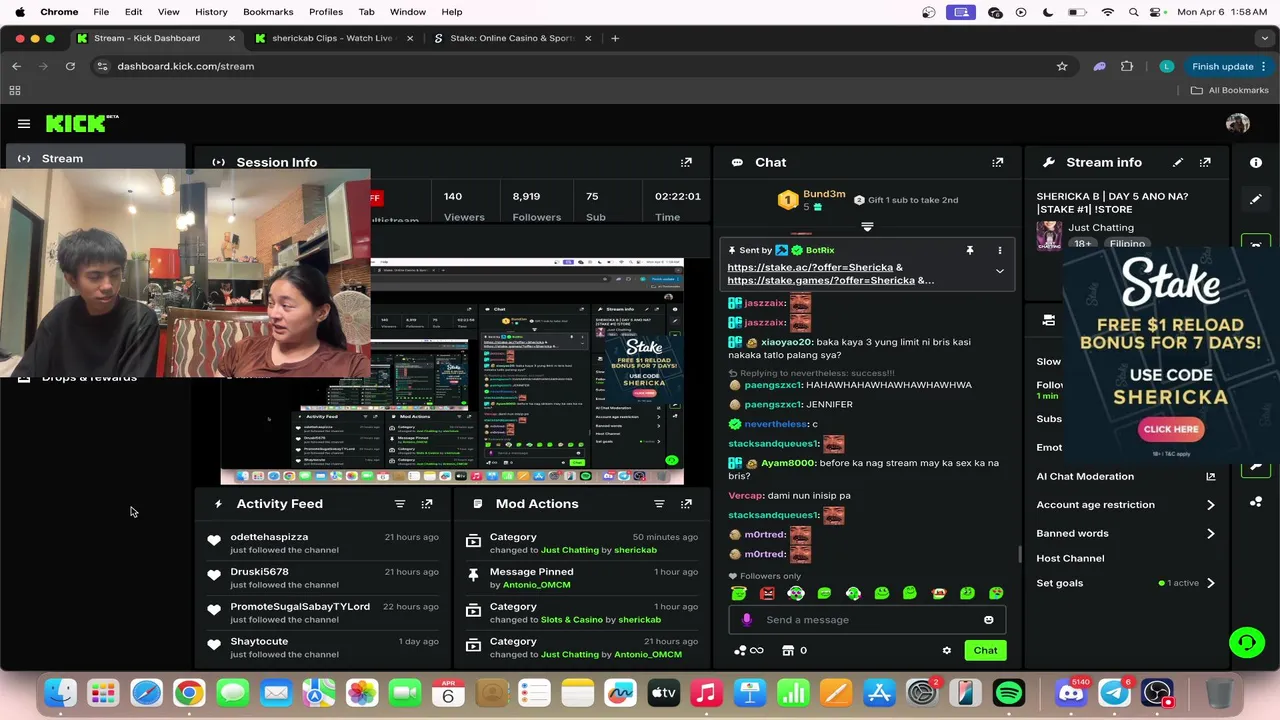Open Telegram from the Dock

[x=1114, y=693]
